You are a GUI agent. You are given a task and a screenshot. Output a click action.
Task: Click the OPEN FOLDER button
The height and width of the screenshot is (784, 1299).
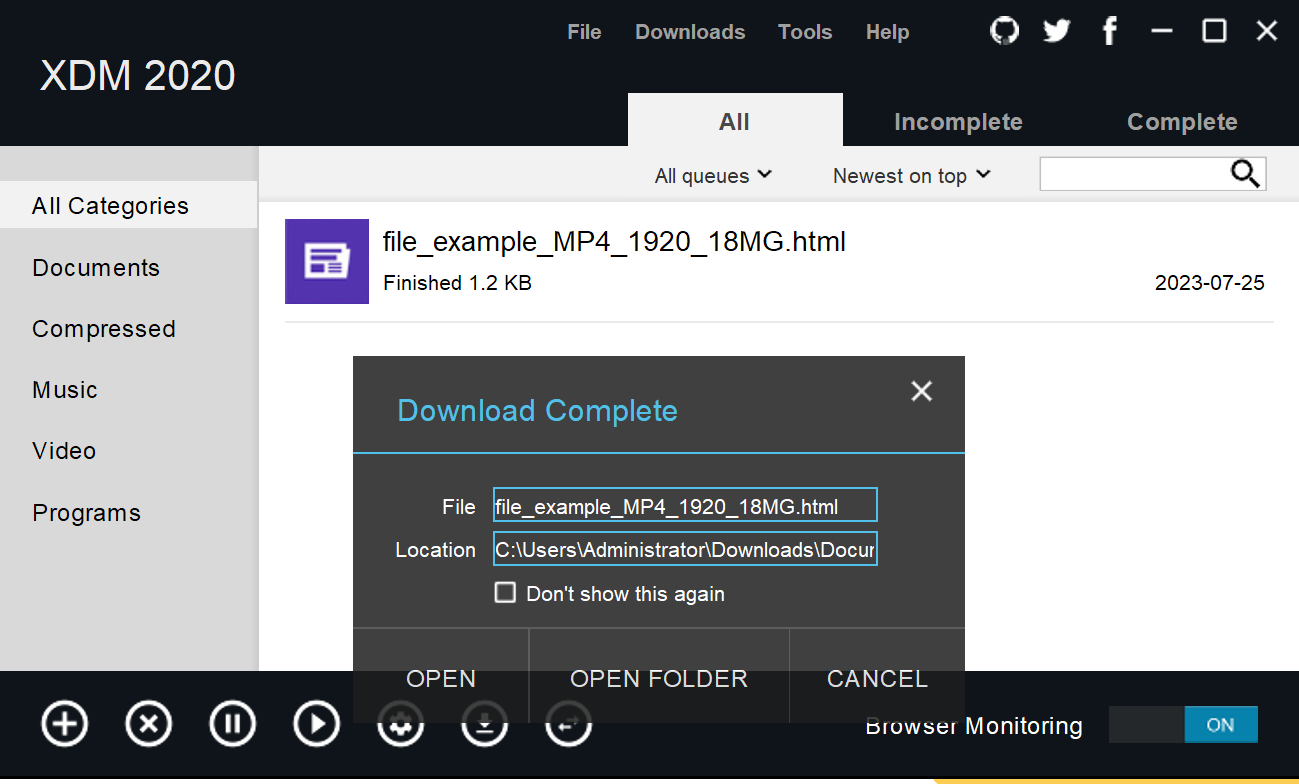[658, 678]
